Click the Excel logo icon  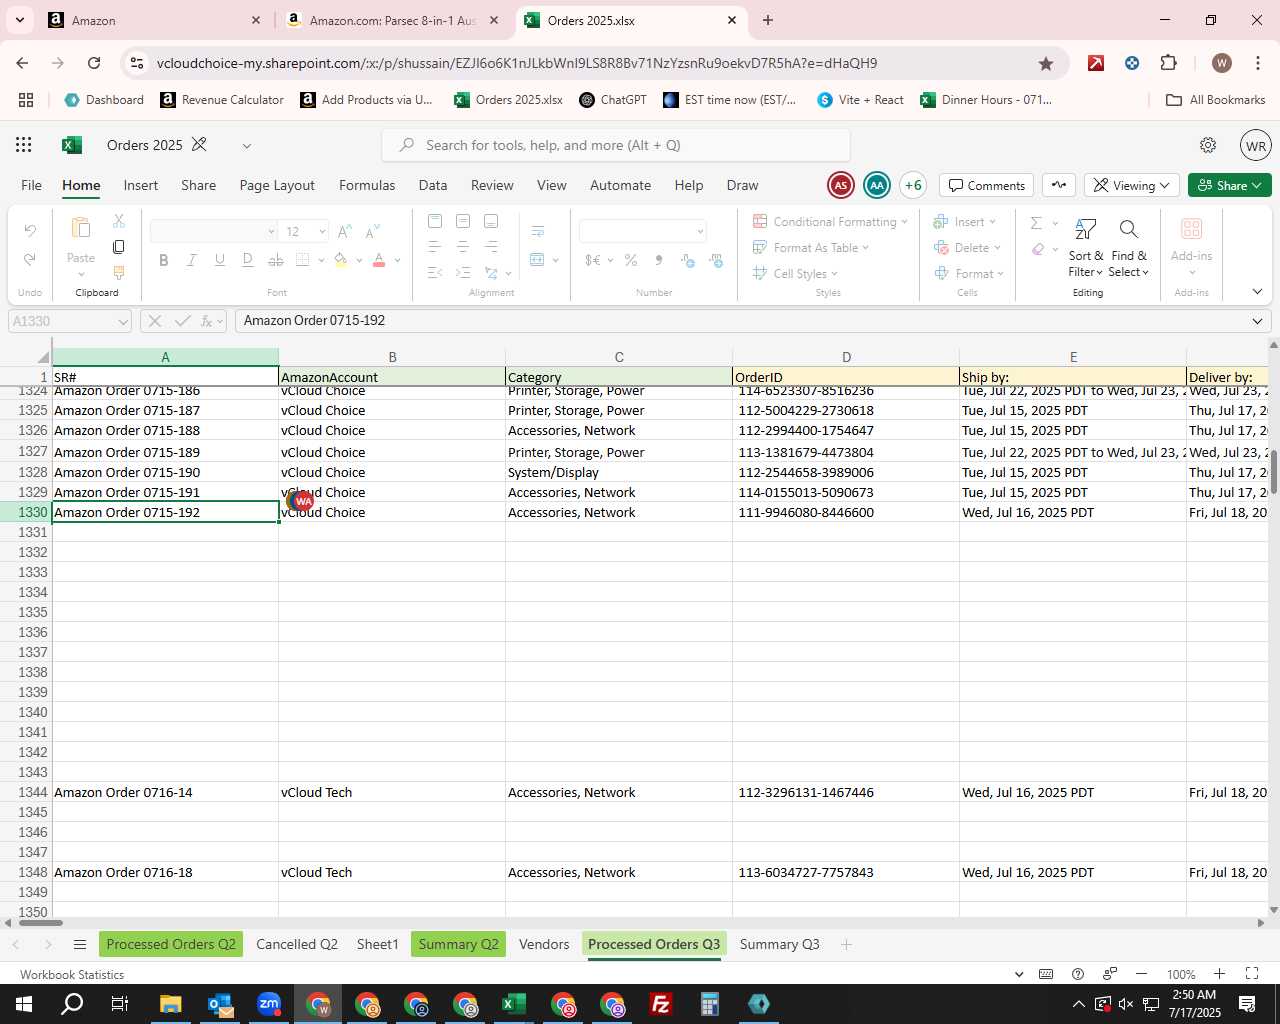tap(72, 145)
